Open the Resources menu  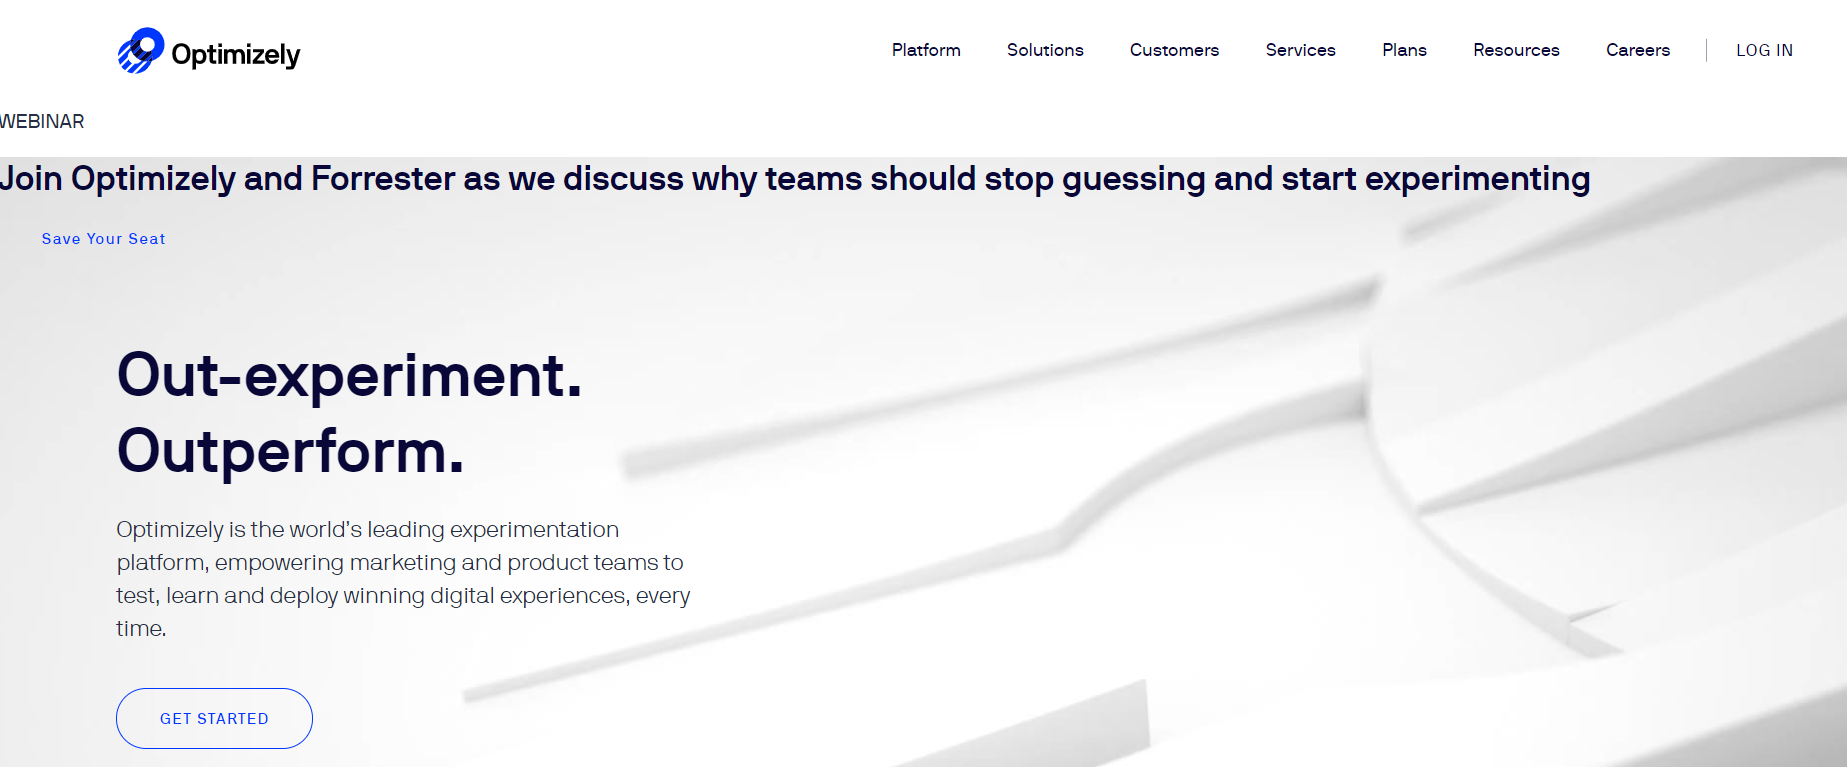click(x=1516, y=50)
